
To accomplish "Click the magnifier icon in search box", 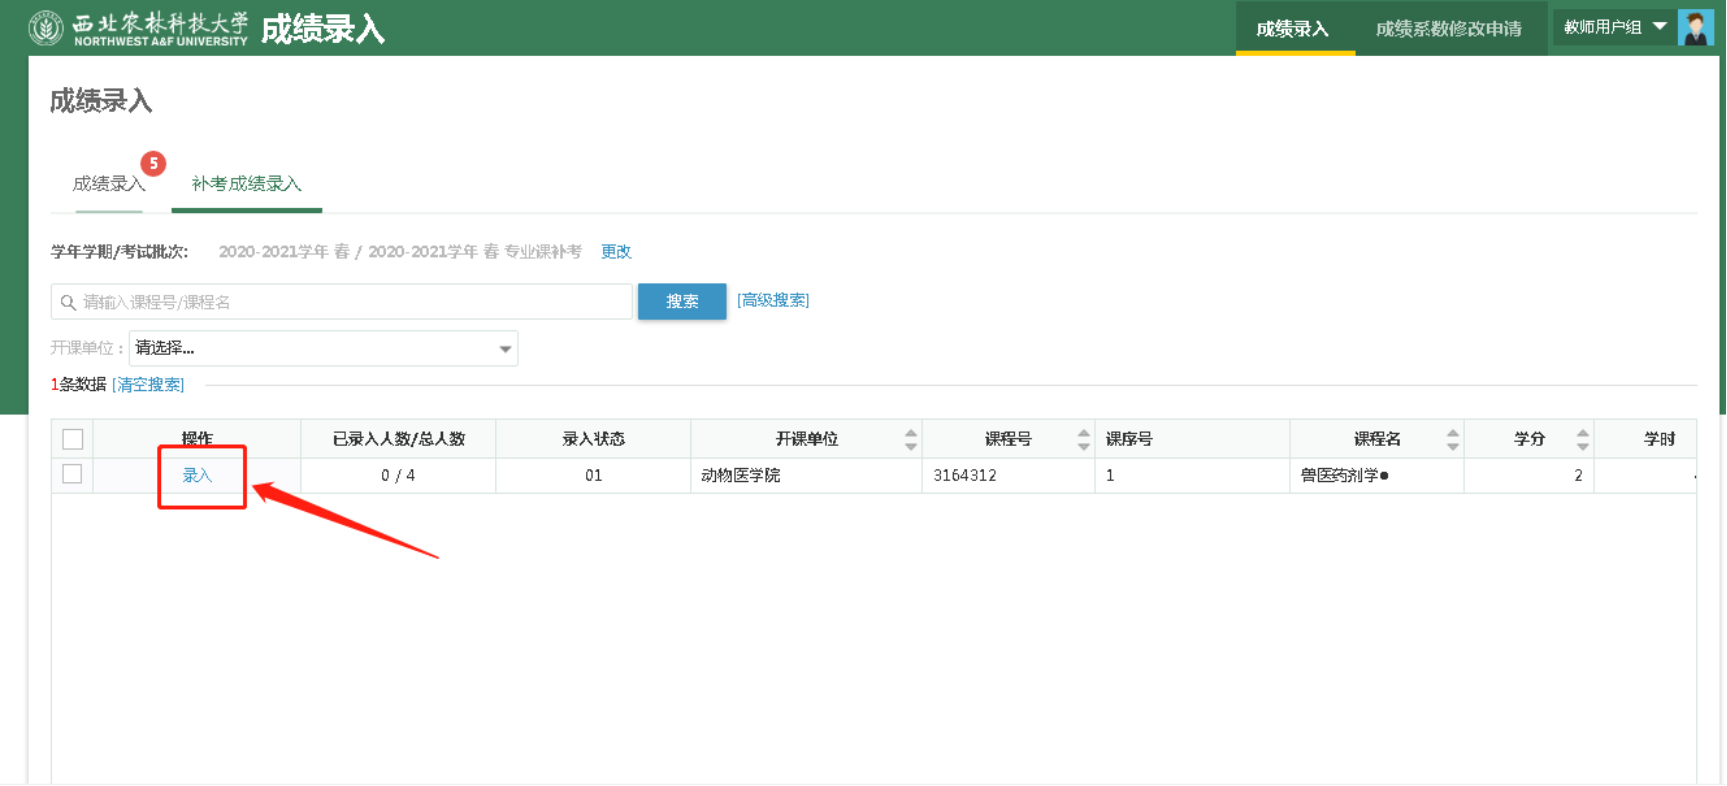I will tap(68, 302).
